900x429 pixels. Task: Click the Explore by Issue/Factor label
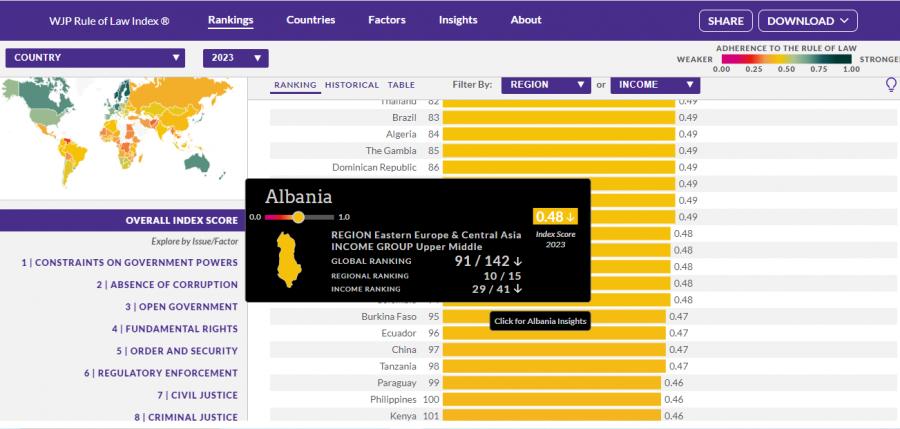[195, 242]
